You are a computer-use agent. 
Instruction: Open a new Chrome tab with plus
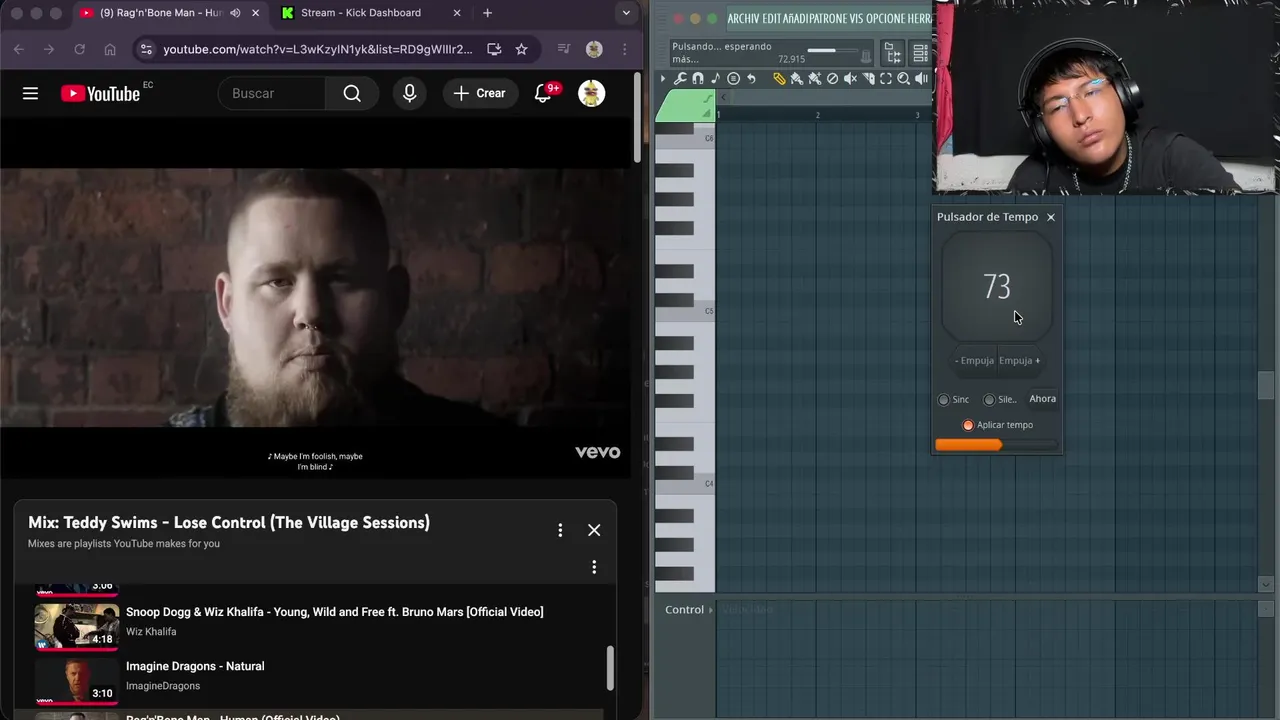(487, 13)
